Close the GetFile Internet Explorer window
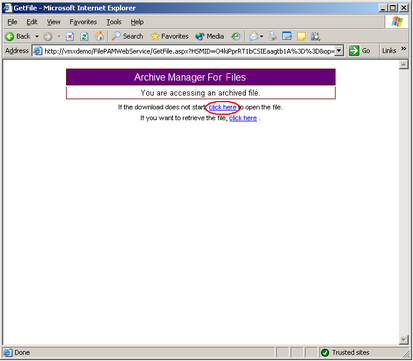This screenshot has height=361, width=413. [x=404, y=8]
